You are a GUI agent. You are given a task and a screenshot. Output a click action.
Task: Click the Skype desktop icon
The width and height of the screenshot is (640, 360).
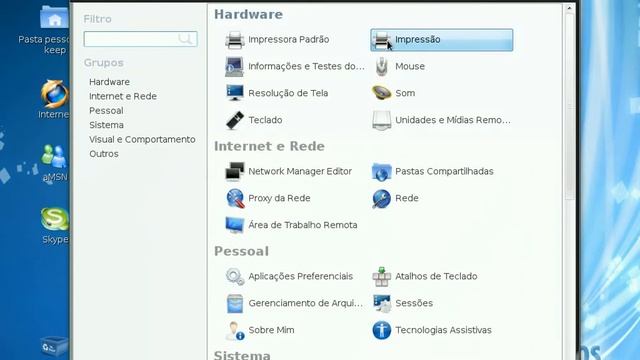click(x=55, y=219)
